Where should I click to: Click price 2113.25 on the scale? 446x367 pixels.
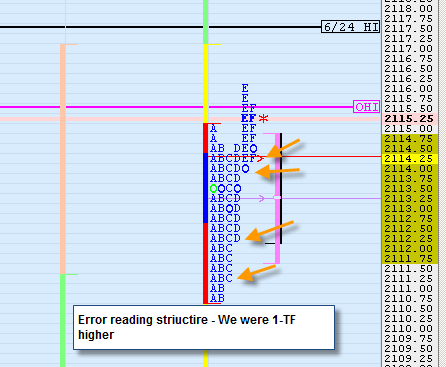409,199
